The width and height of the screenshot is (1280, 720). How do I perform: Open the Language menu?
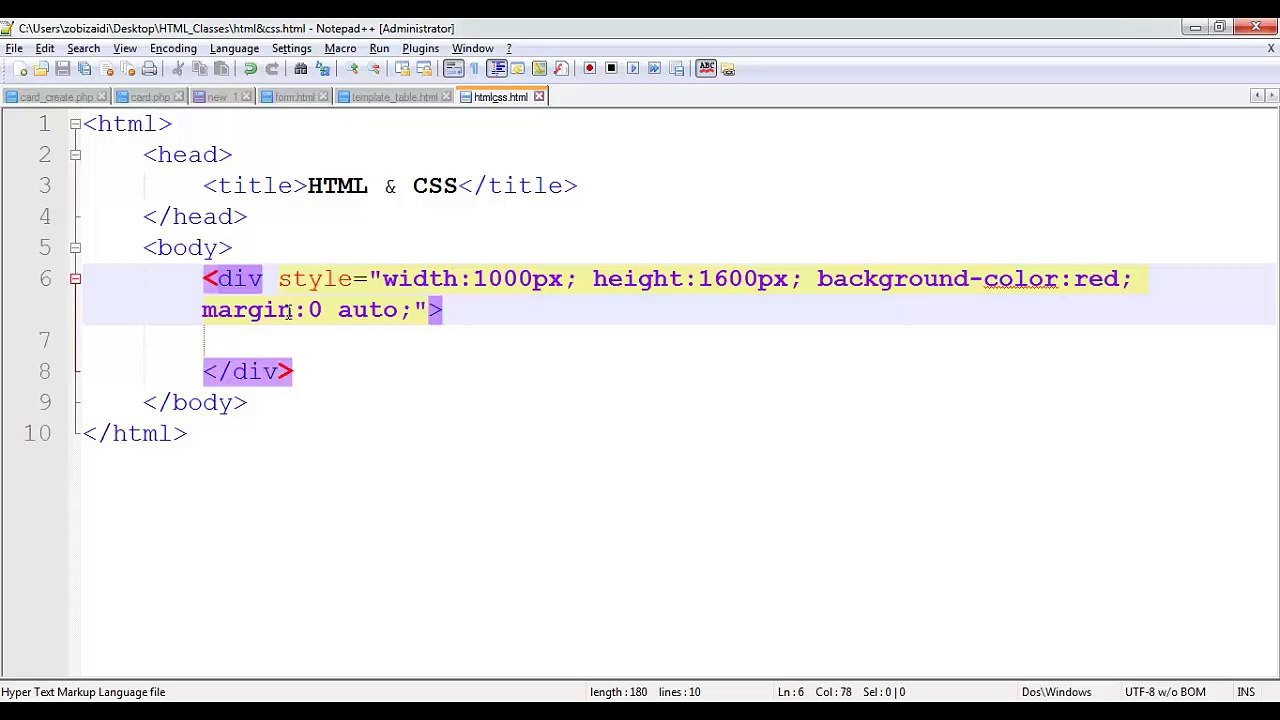[x=234, y=48]
